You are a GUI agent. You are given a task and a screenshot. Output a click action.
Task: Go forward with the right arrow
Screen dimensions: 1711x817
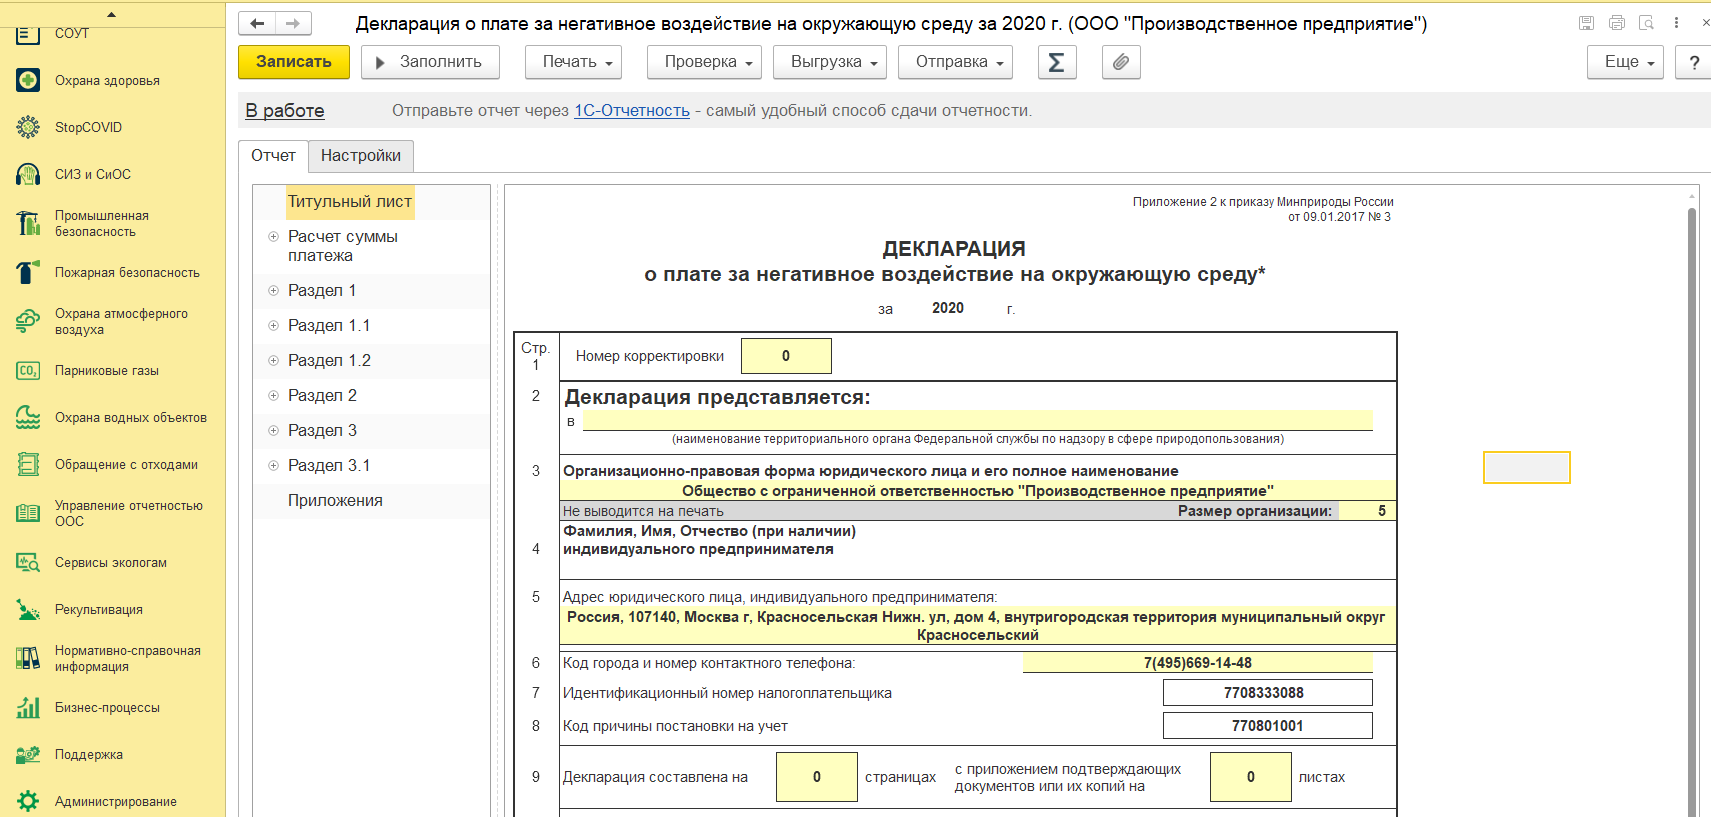(x=293, y=23)
